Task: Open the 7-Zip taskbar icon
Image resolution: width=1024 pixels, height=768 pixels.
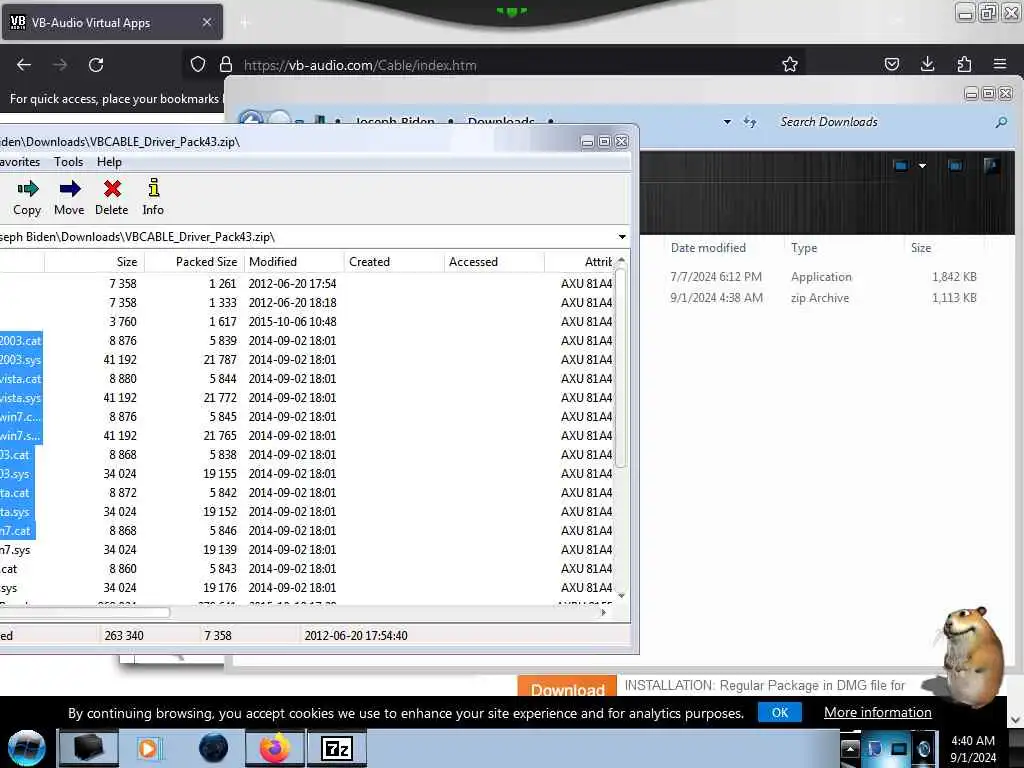Action: tap(337, 748)
